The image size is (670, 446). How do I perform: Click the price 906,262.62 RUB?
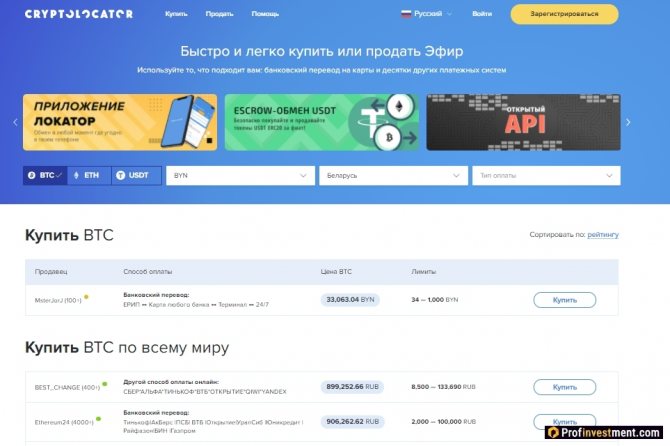pos(353,421)
